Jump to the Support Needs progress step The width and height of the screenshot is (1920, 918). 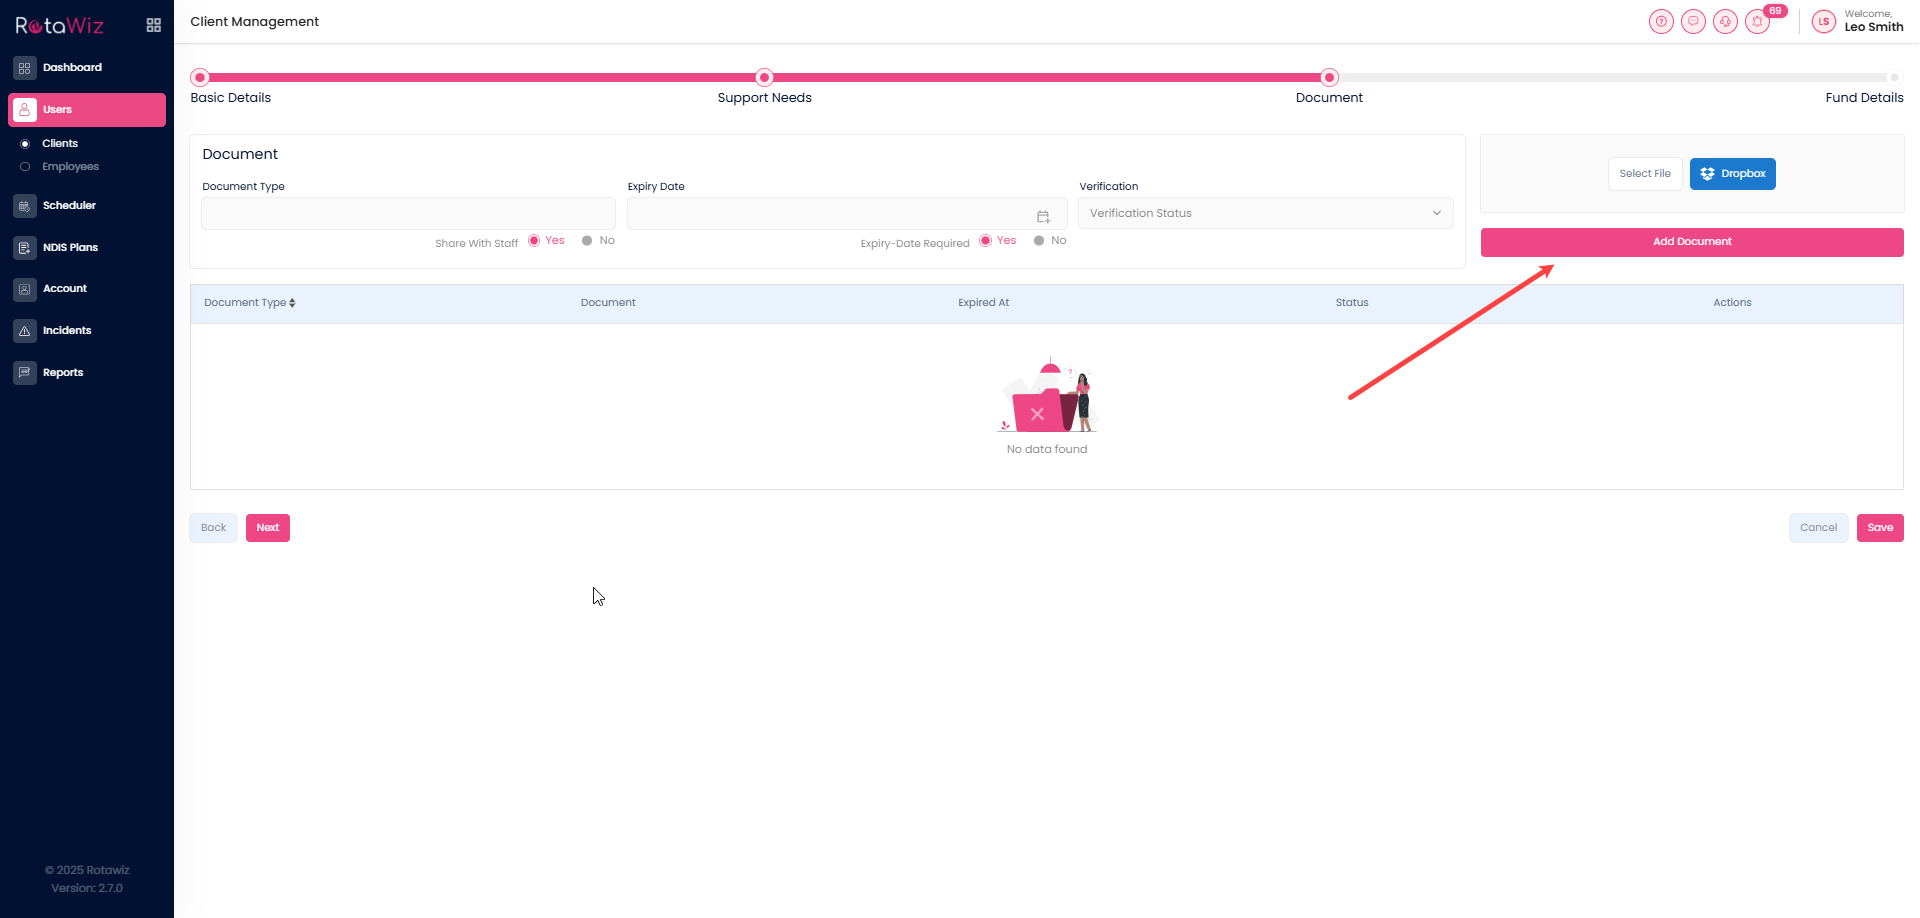pyautogui.click(x=764, y=78)
